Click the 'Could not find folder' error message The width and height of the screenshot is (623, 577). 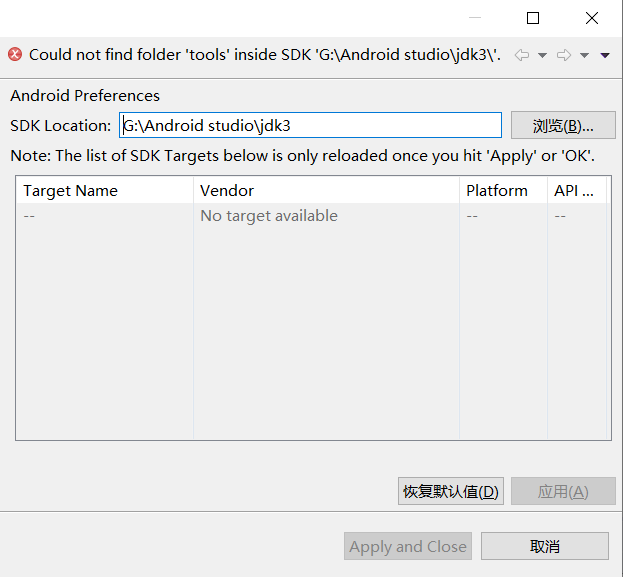point(265,55)
